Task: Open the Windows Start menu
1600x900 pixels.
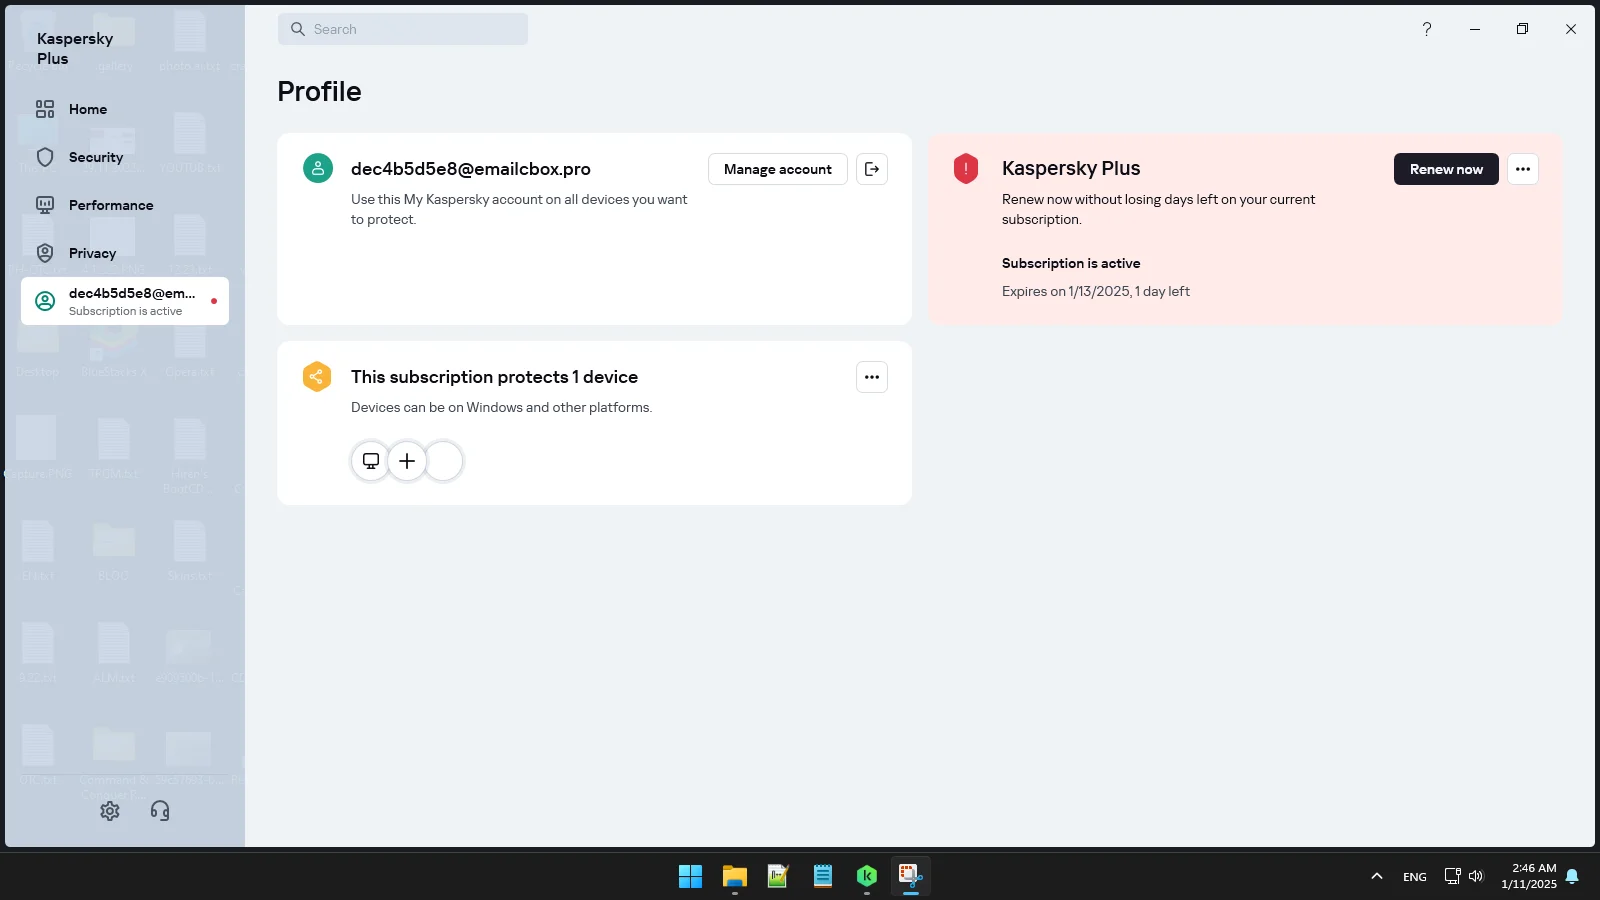Action: [x=690, y=877]
